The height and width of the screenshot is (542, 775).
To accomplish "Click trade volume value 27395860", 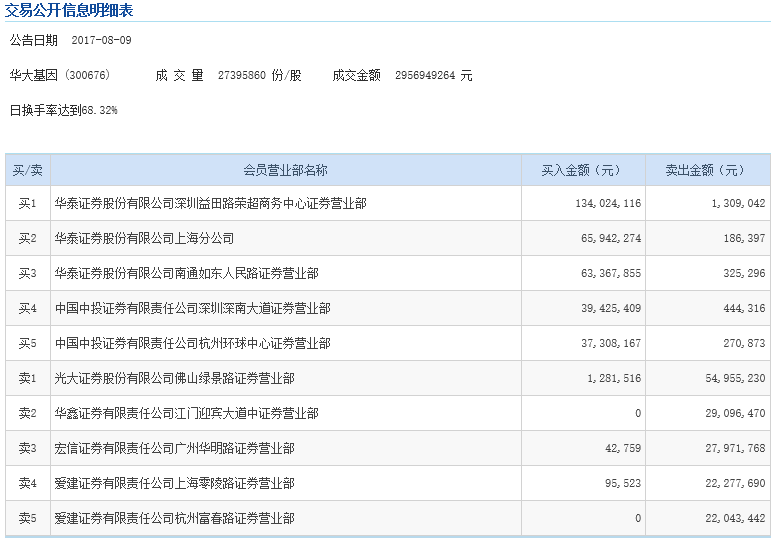I will pos(242,75).
